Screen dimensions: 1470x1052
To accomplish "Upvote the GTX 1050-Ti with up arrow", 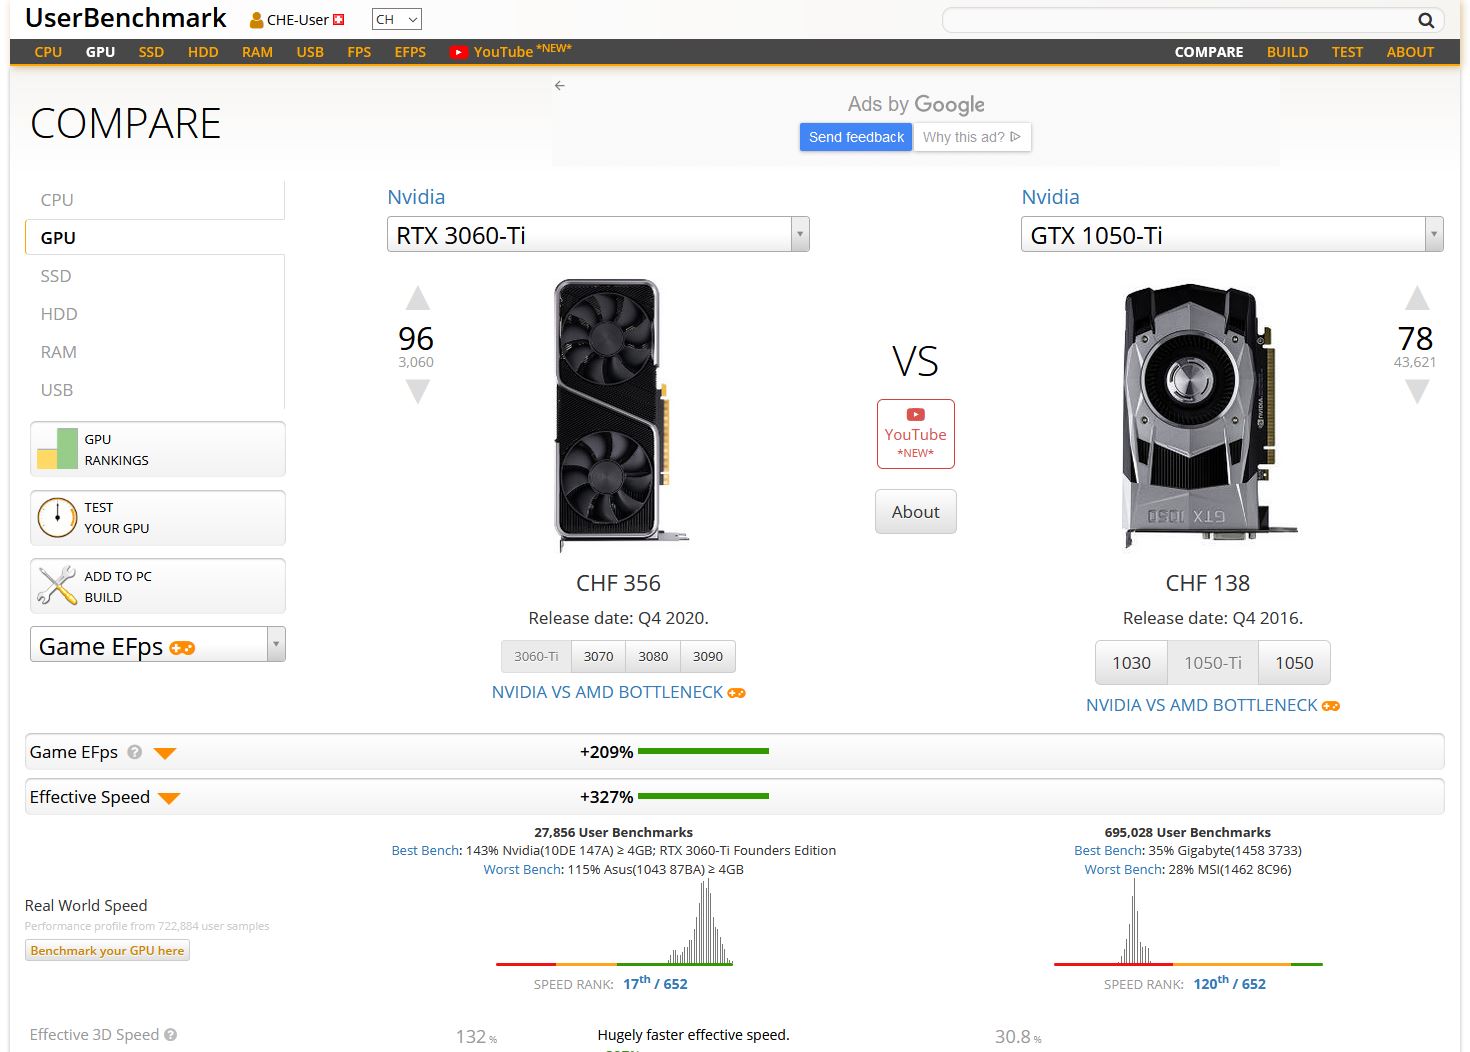I will click(1416, 298).
